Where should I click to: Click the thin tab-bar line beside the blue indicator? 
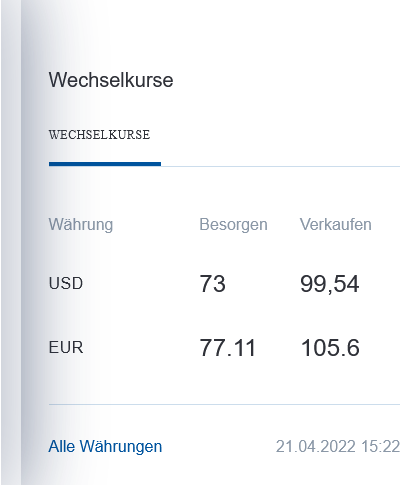pyautogui.click(x=280, y=166)
